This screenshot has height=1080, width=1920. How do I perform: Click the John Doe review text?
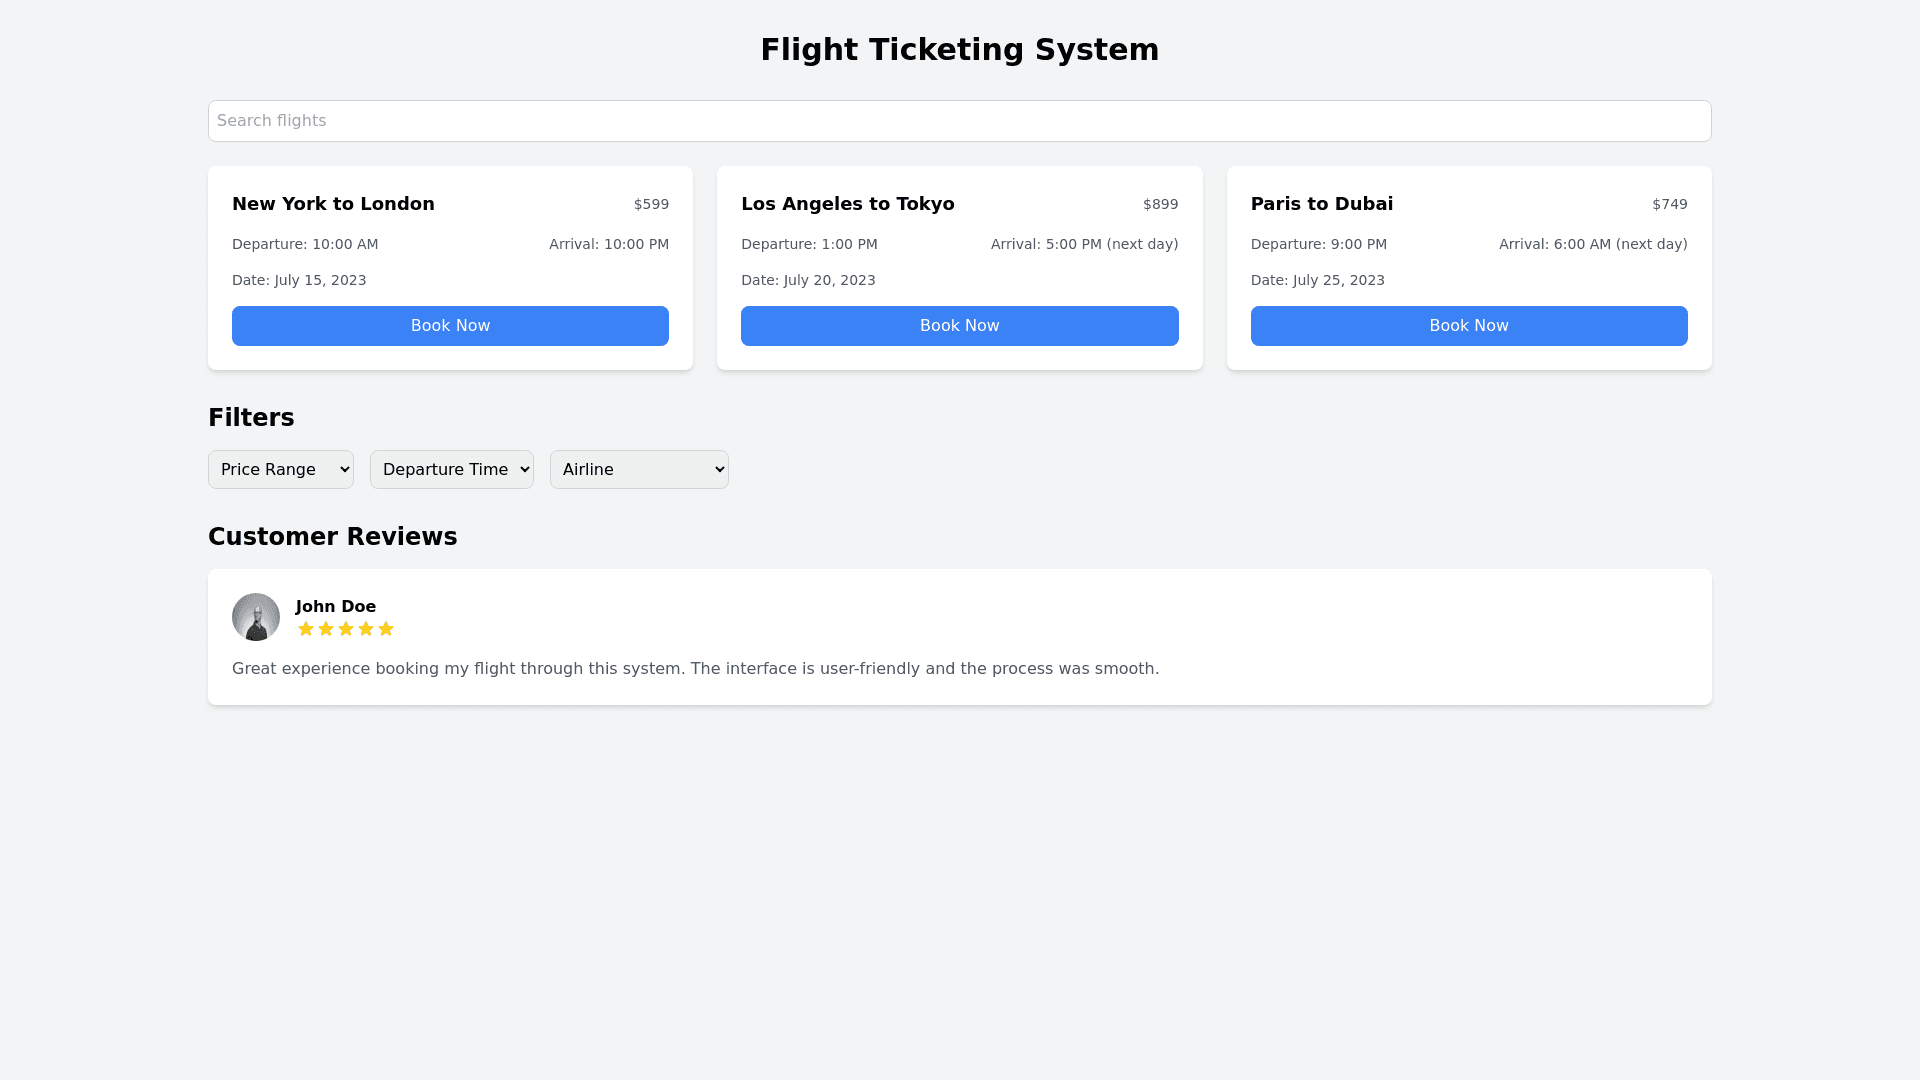(x=695, y=669)
